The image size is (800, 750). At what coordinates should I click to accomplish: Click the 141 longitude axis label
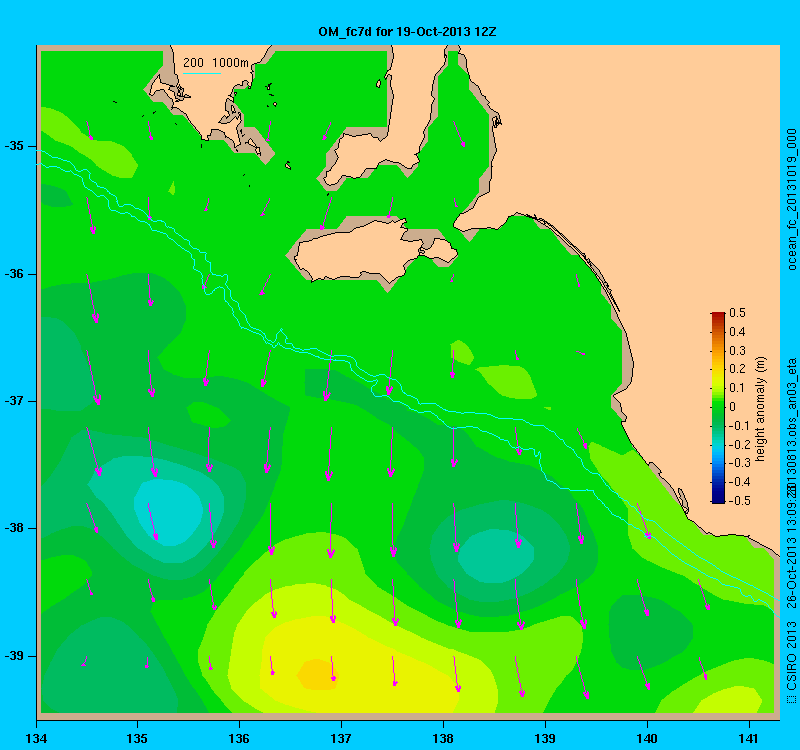pyautogui.click(x=749, y=738)
